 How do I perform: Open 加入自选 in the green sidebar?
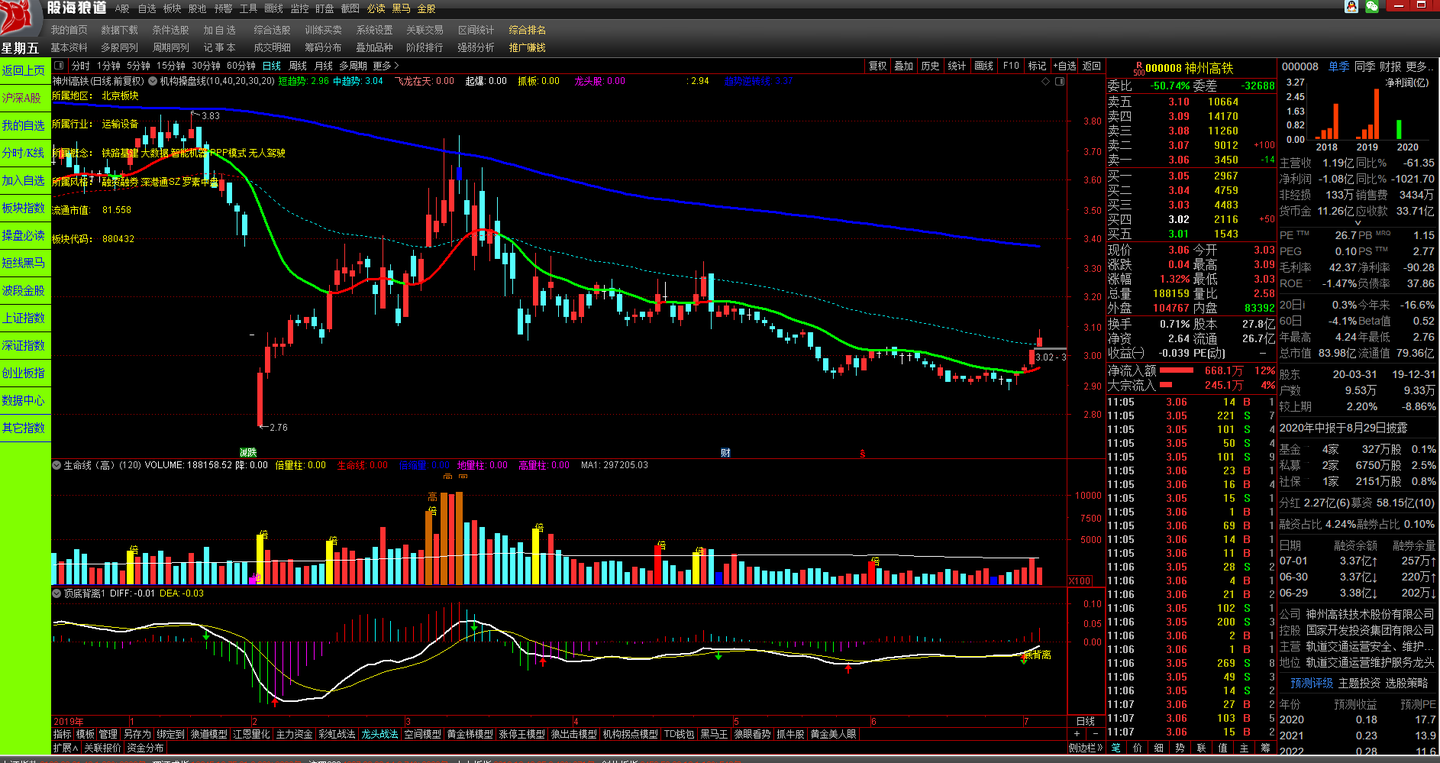tap(24, 181)
